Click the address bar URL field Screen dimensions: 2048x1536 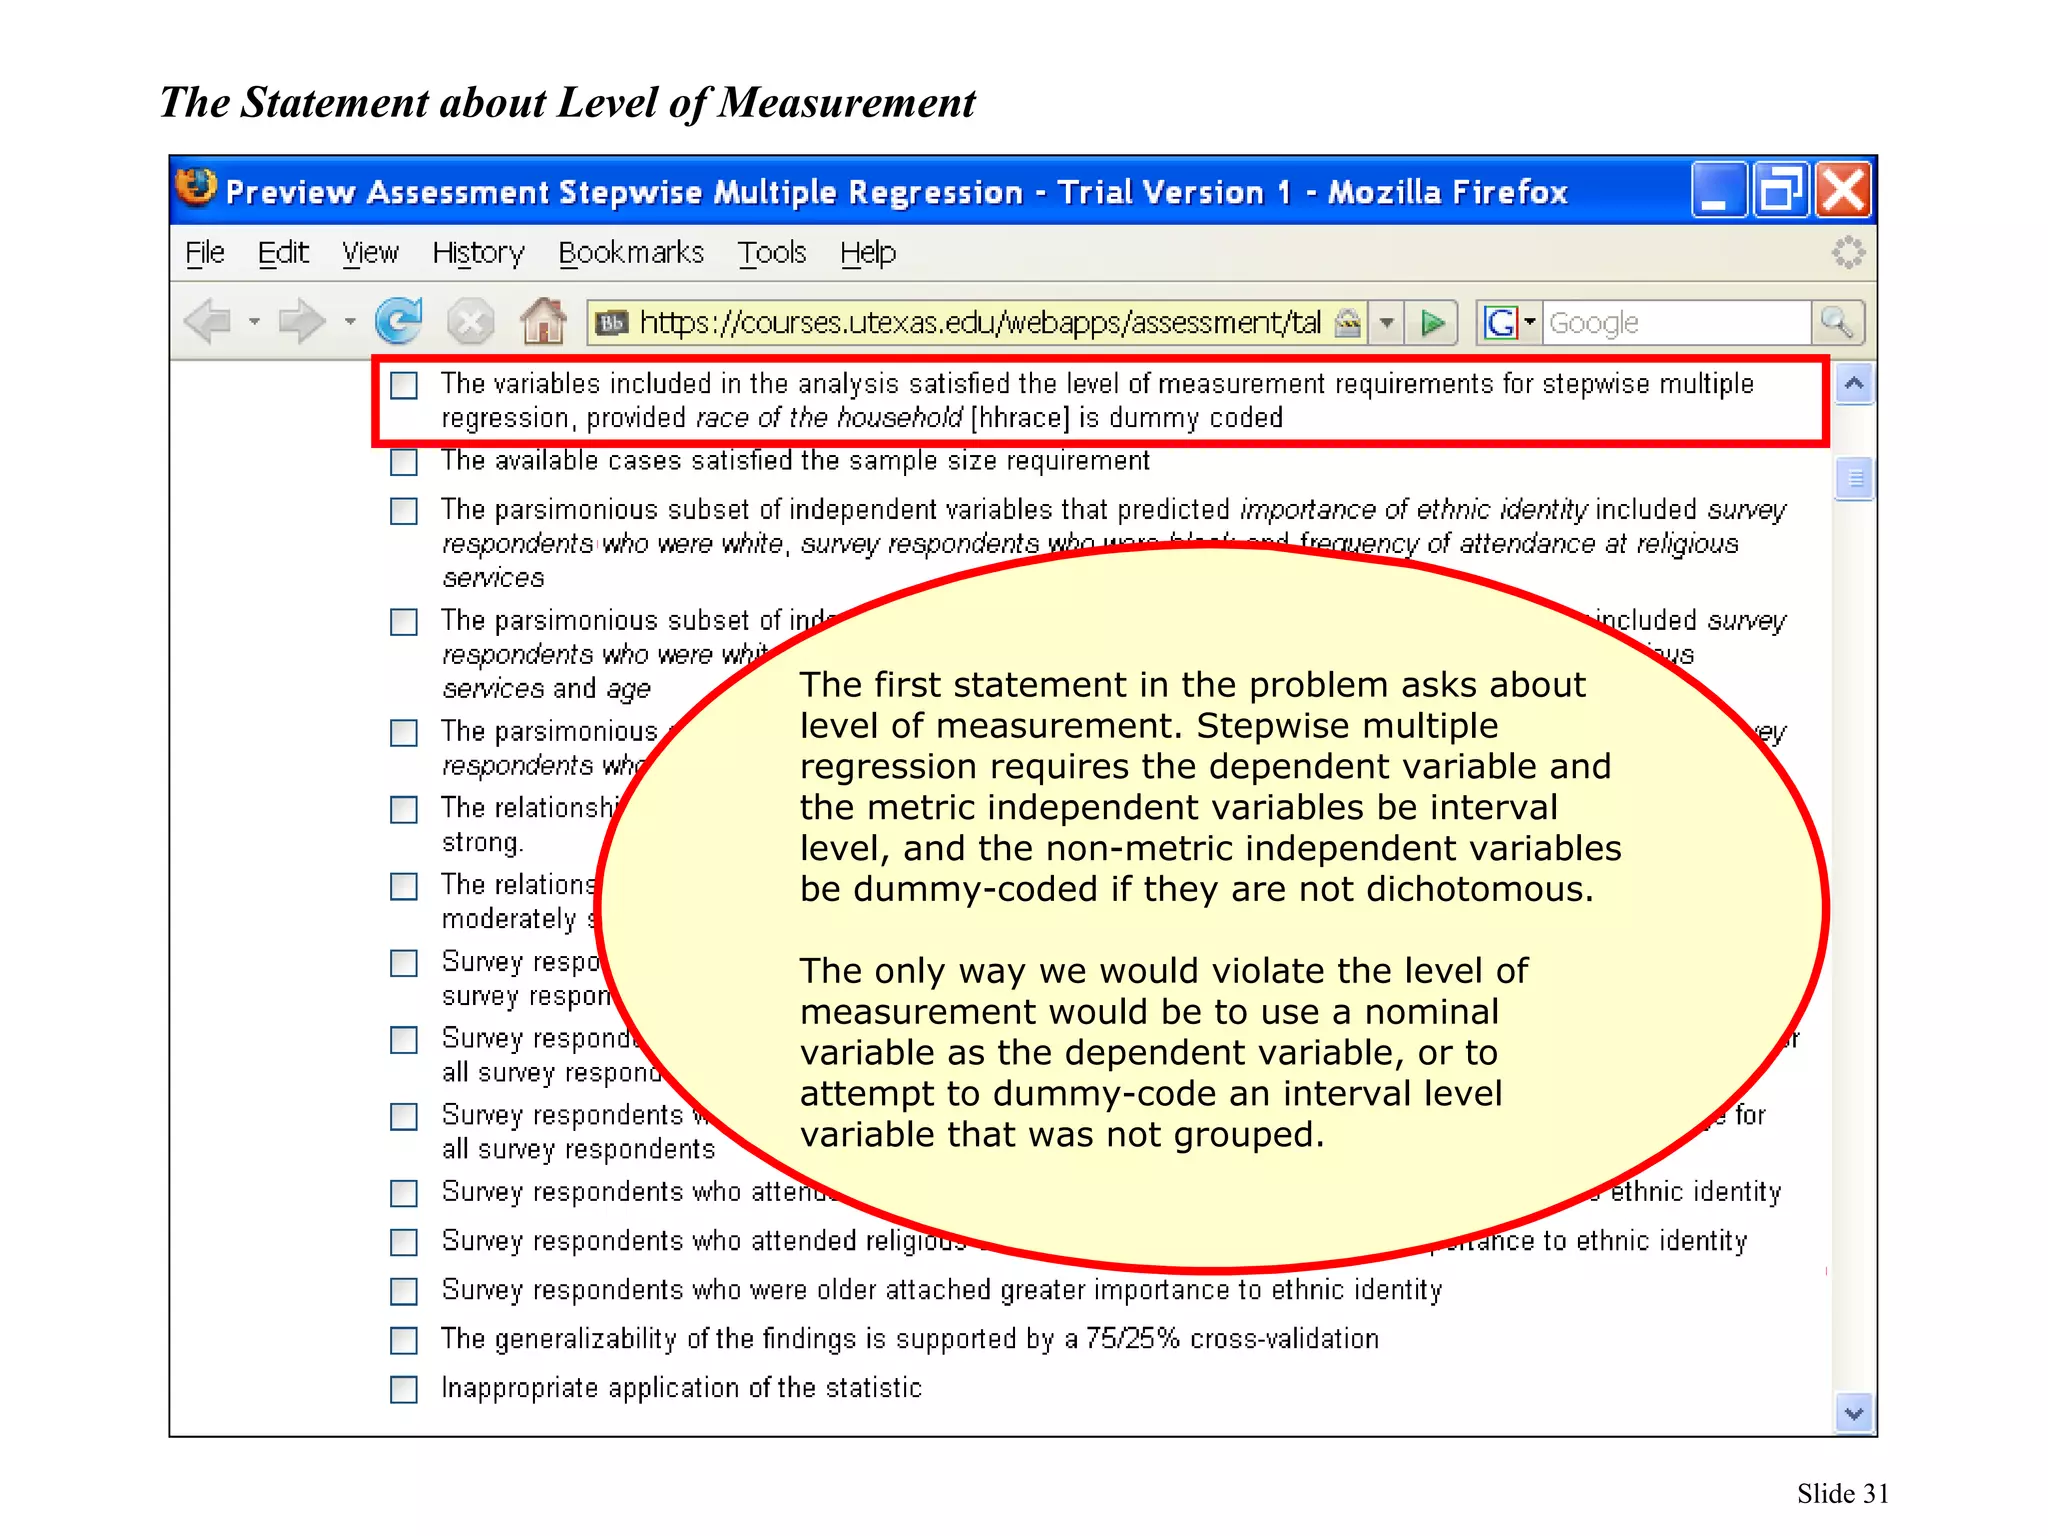(980, 323)
